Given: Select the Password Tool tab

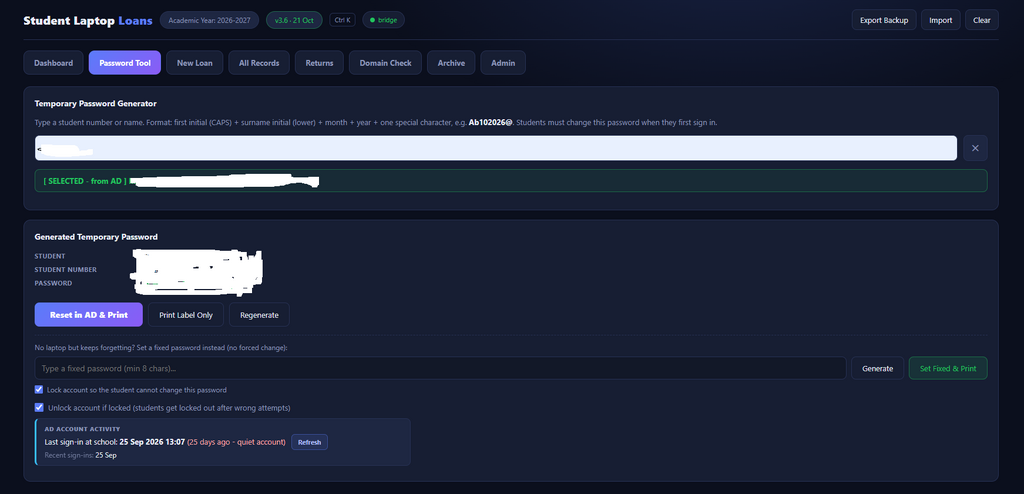Looking at the screenshot, I should coord(125,63).
